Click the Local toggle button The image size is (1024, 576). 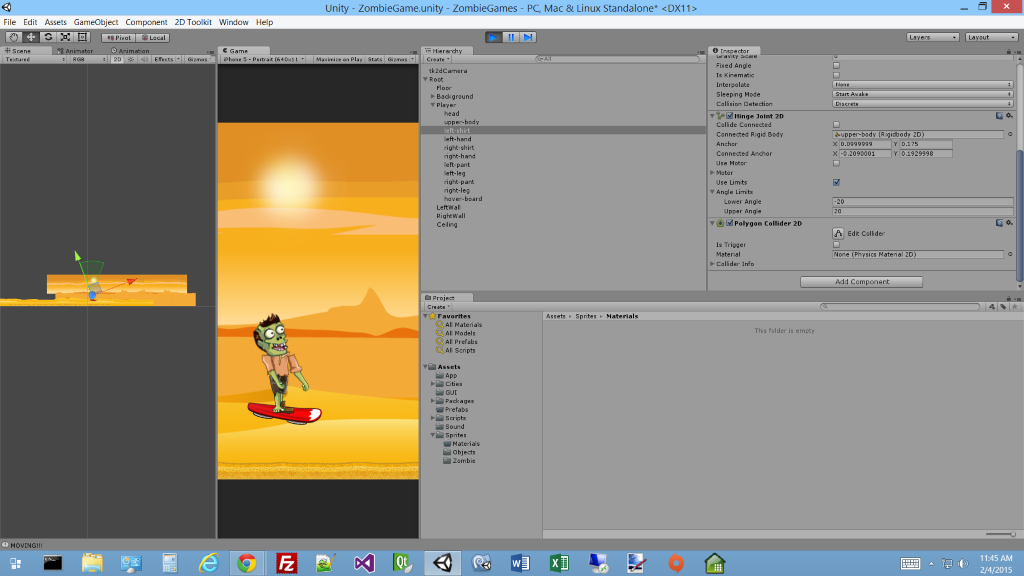point(153,38)
